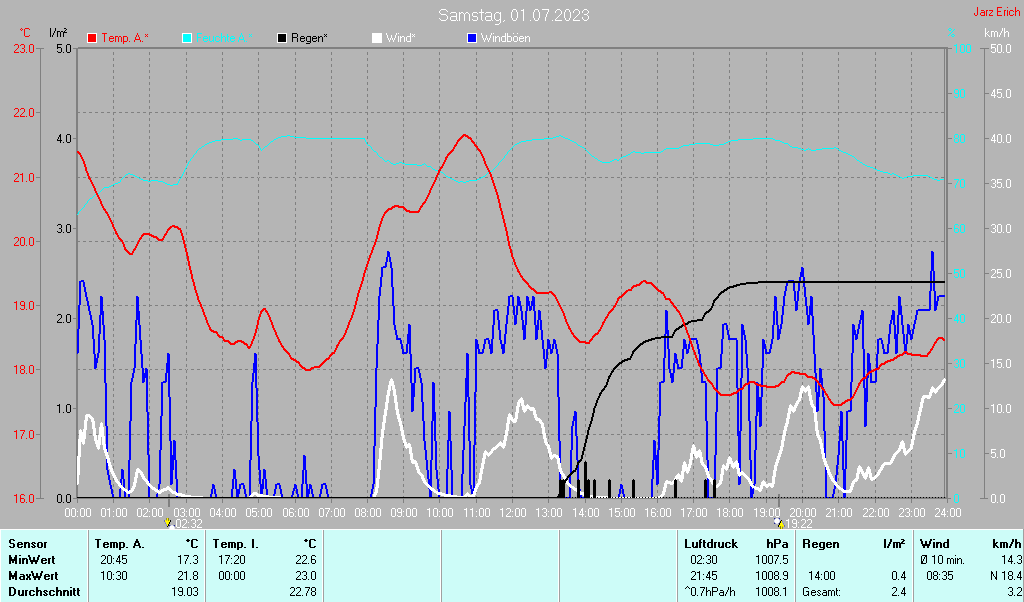Image resolution: width=1024 pixels, height=602 pixels.
Task: Click the cyan Feuchte A. legend swatch
Action: (x=187, y=38)
